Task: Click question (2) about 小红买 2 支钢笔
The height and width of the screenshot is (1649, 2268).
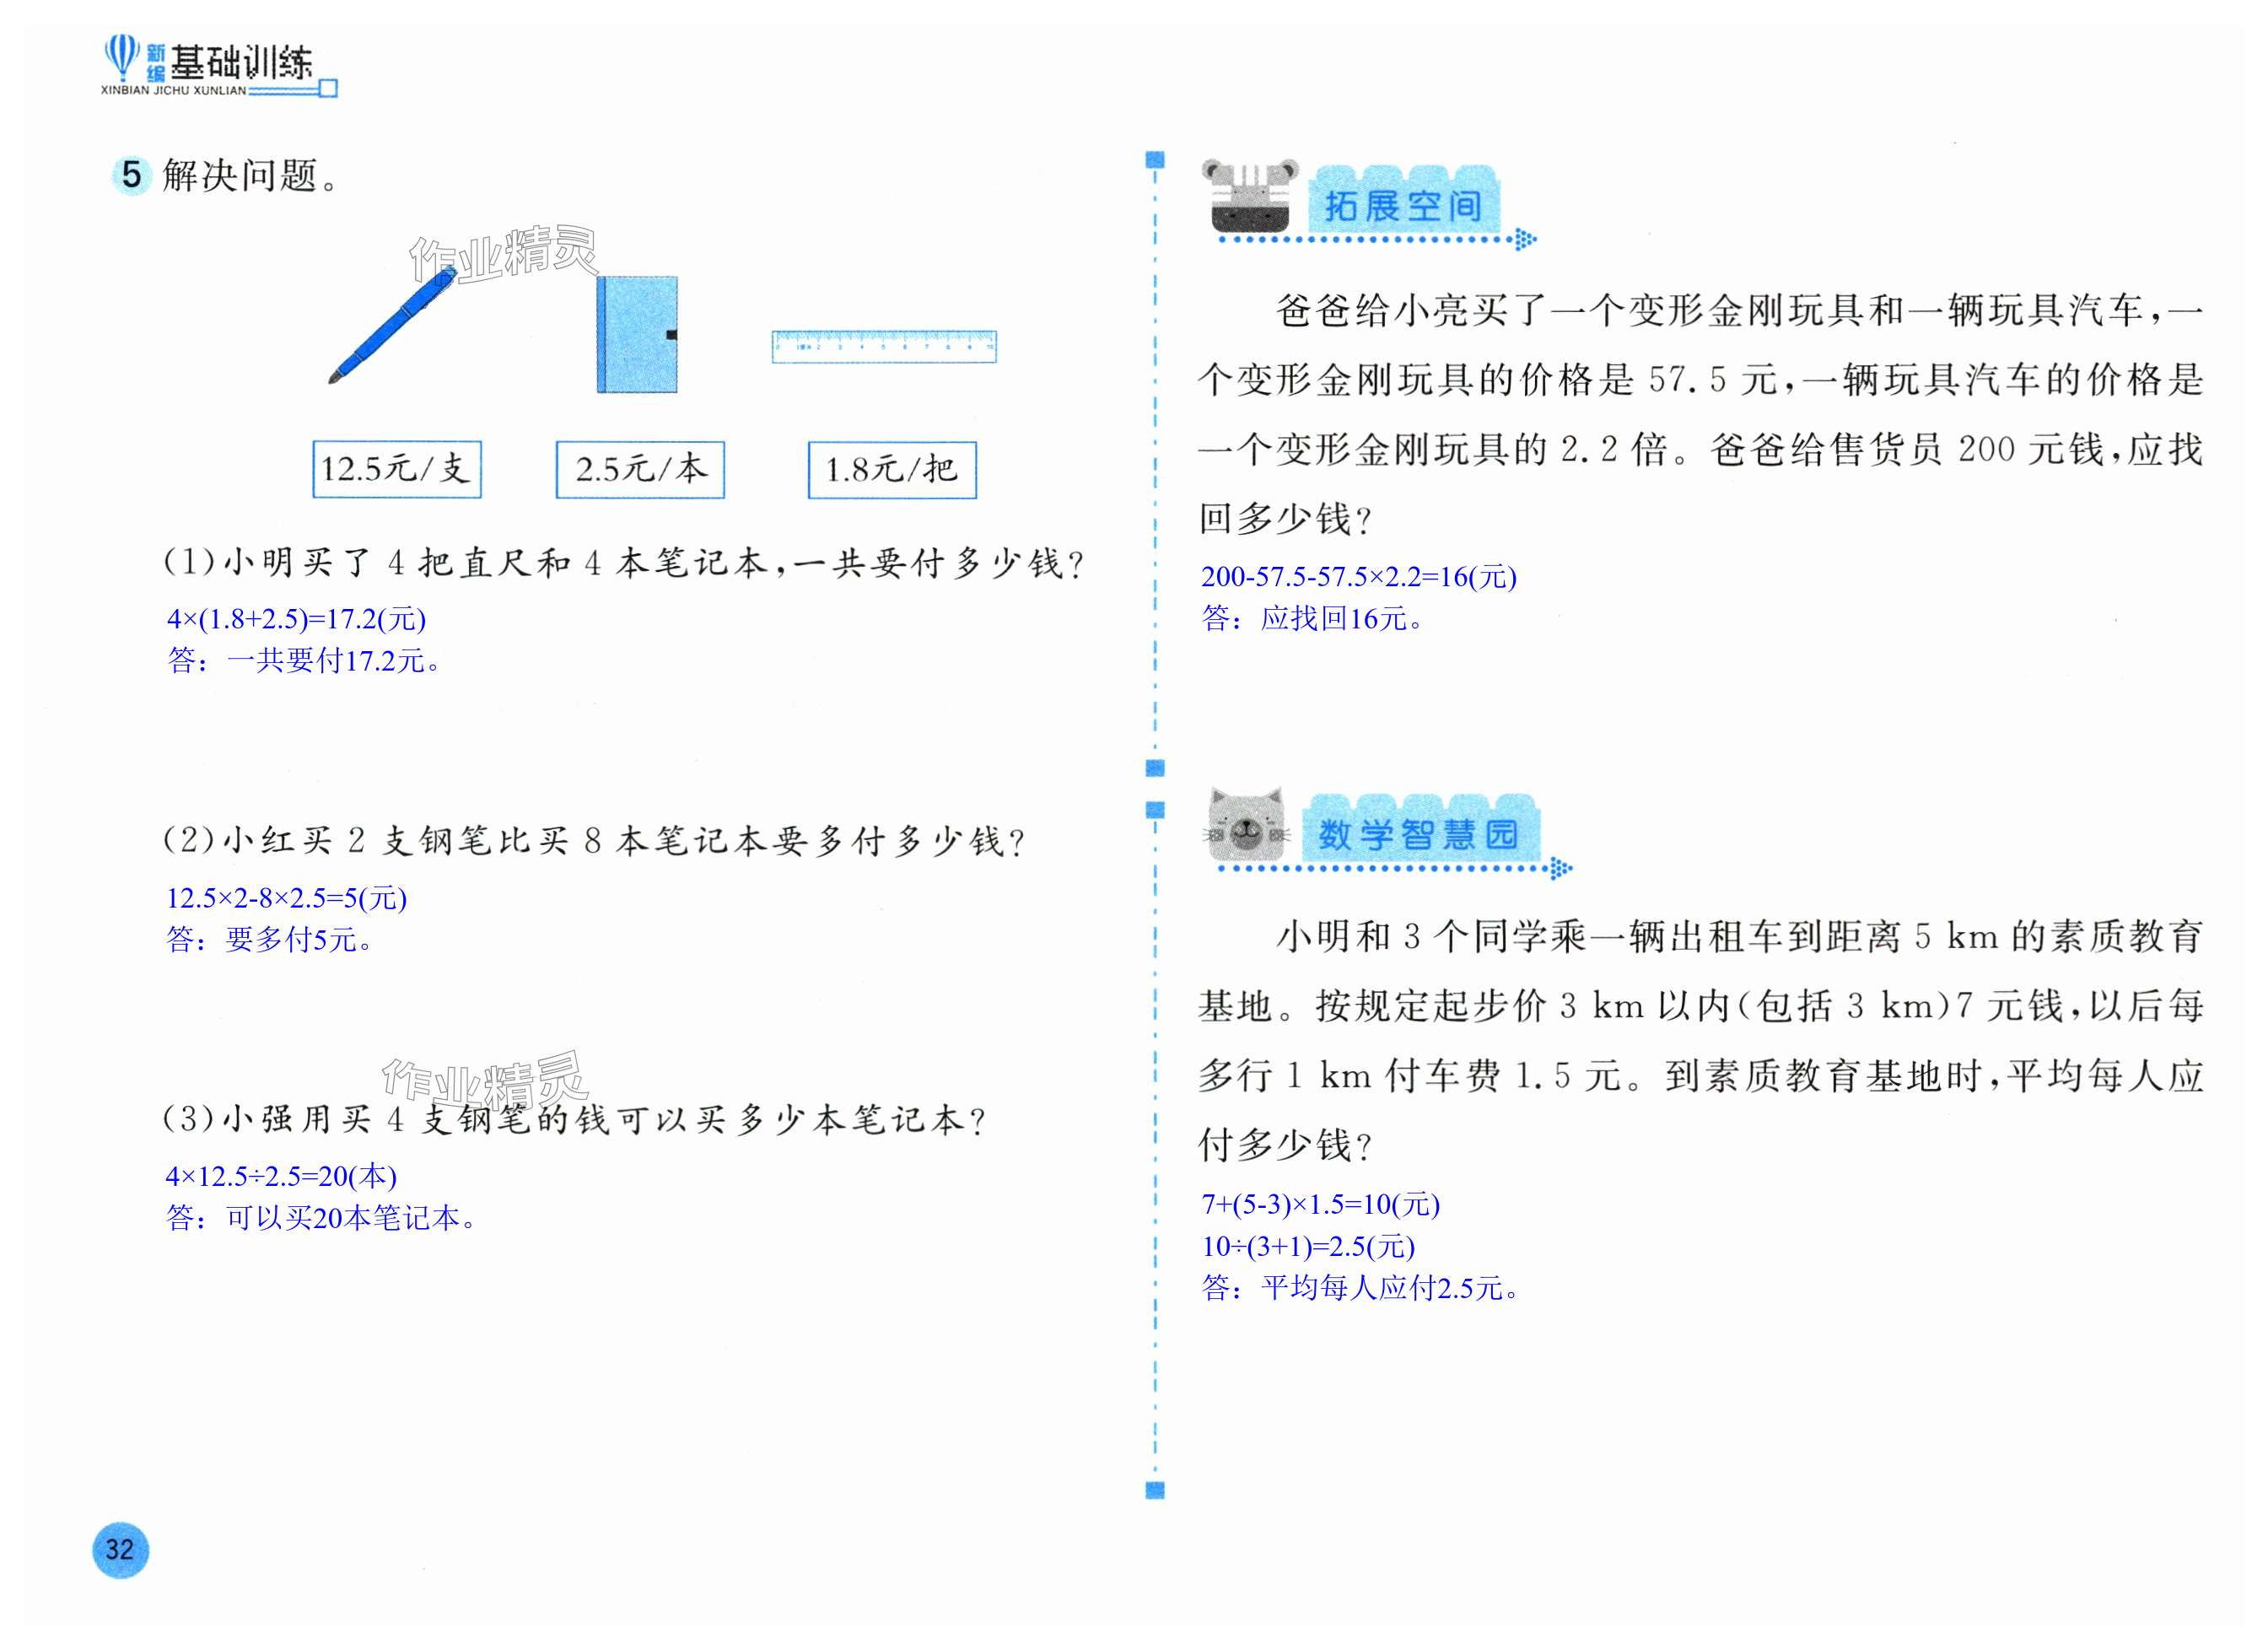Action: click(594, 841)
